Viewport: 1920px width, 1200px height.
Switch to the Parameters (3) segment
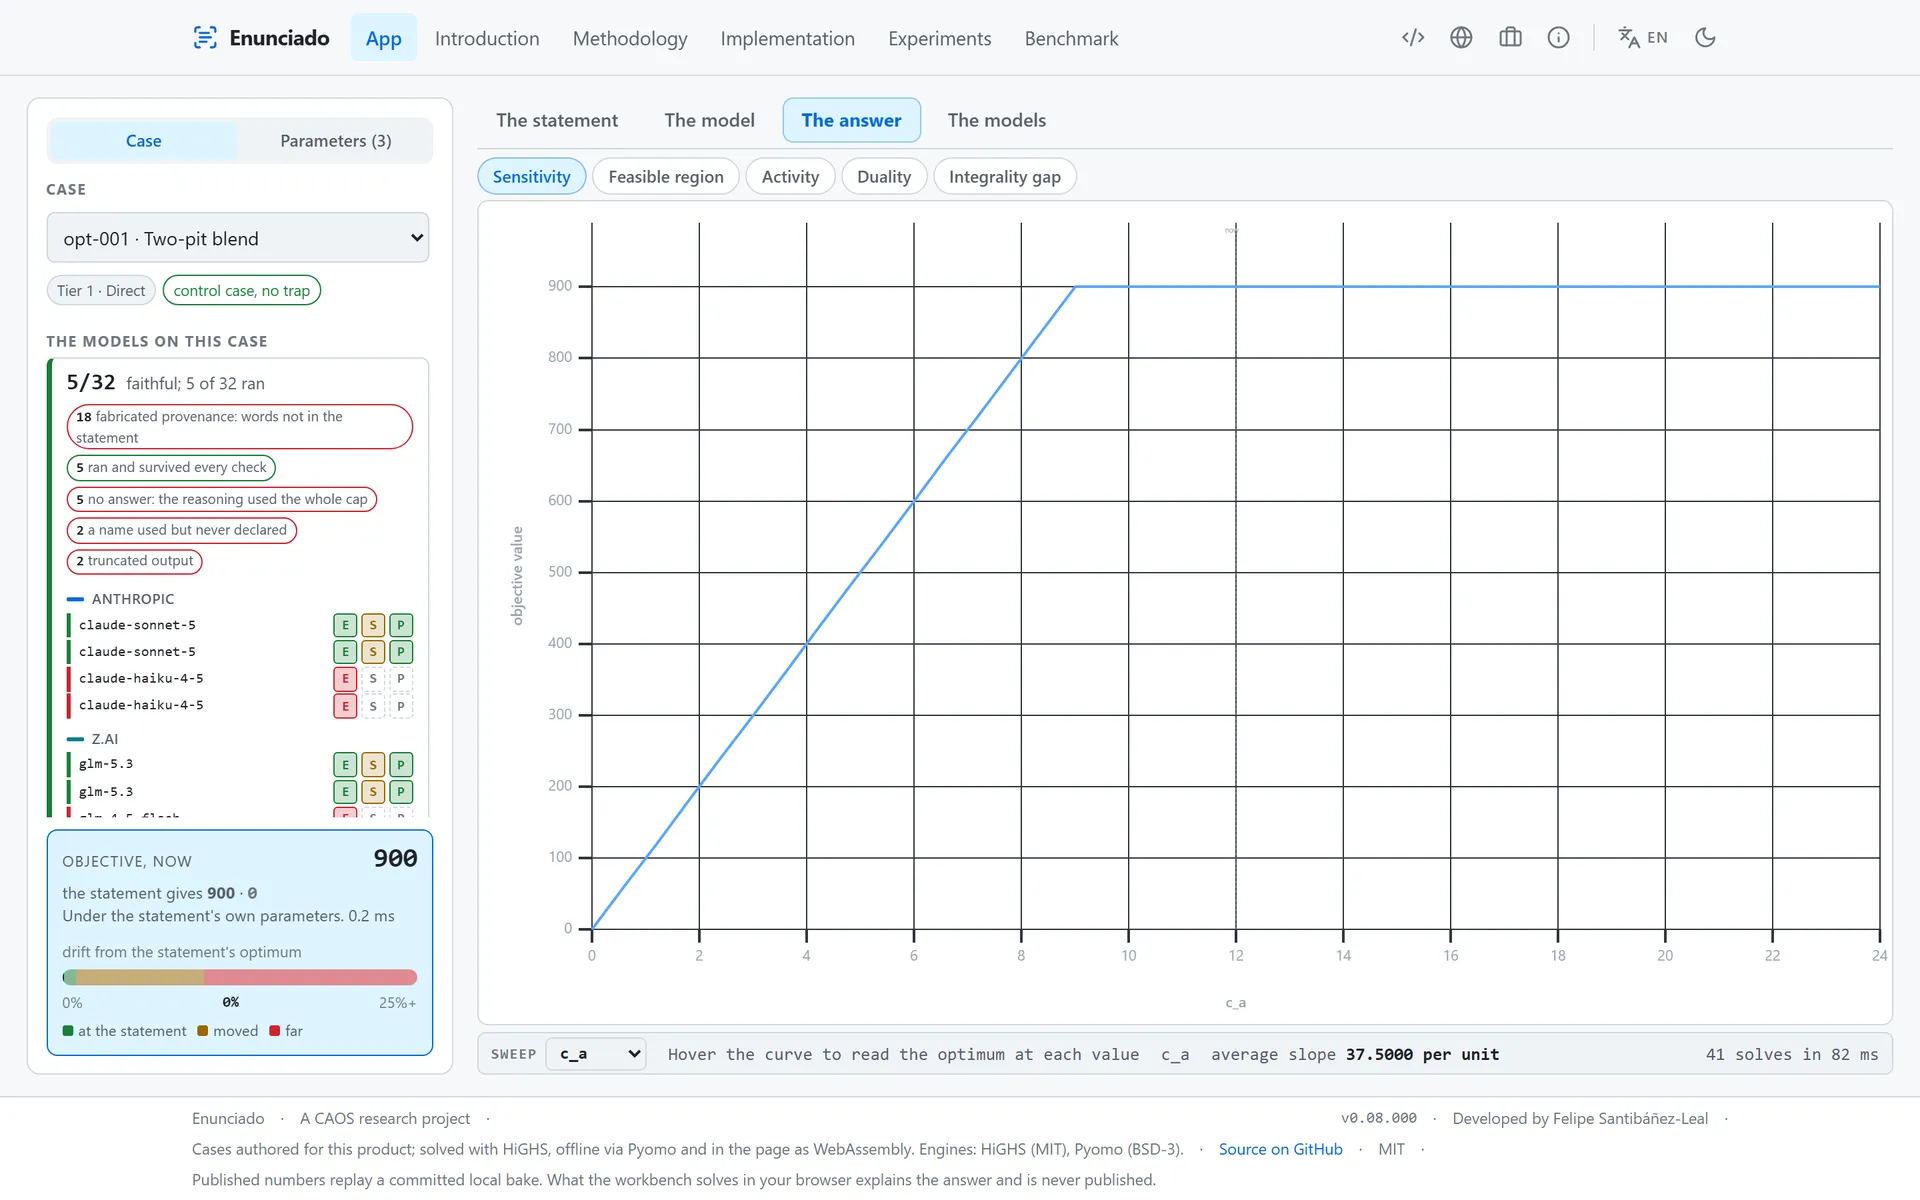335,141
